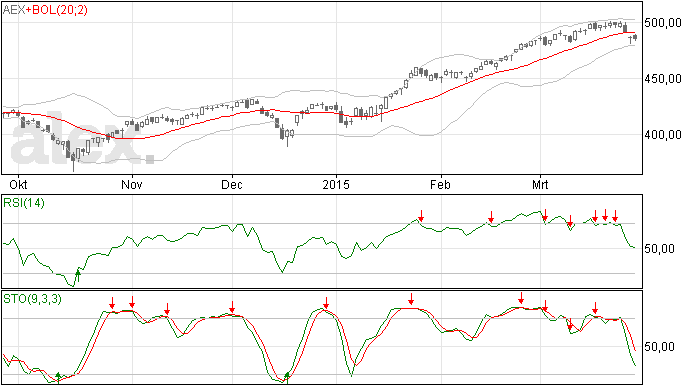
Task: Select the rightmost red arrow in RSI panel
Action: 615,215
